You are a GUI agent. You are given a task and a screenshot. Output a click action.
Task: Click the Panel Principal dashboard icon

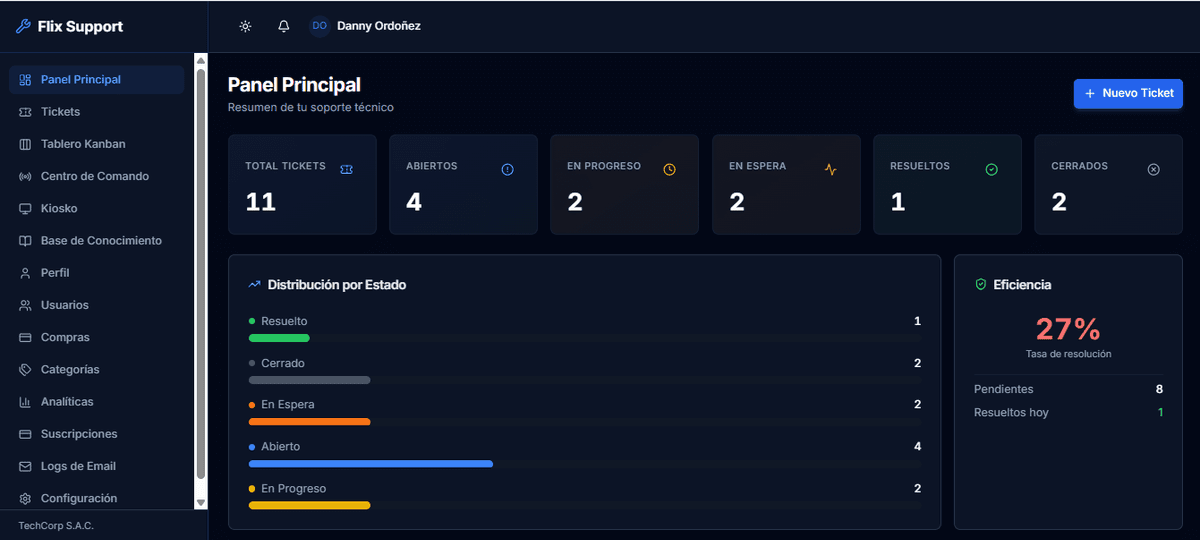[x=26, y=80]
